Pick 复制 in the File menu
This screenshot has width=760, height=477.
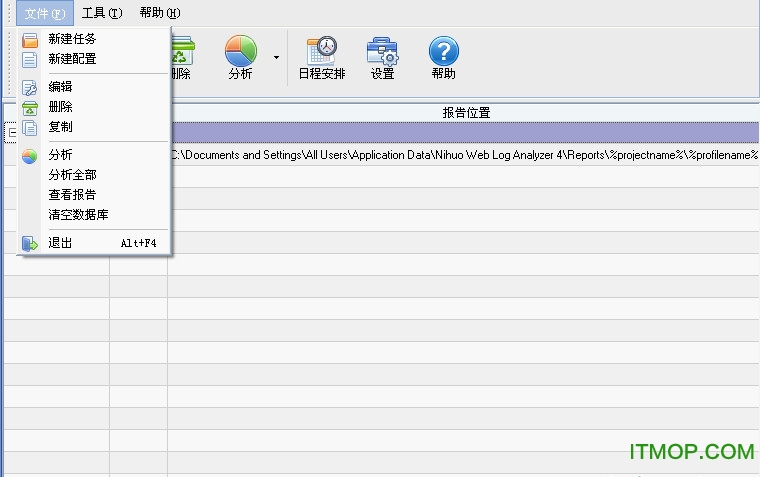coord(60,127)
